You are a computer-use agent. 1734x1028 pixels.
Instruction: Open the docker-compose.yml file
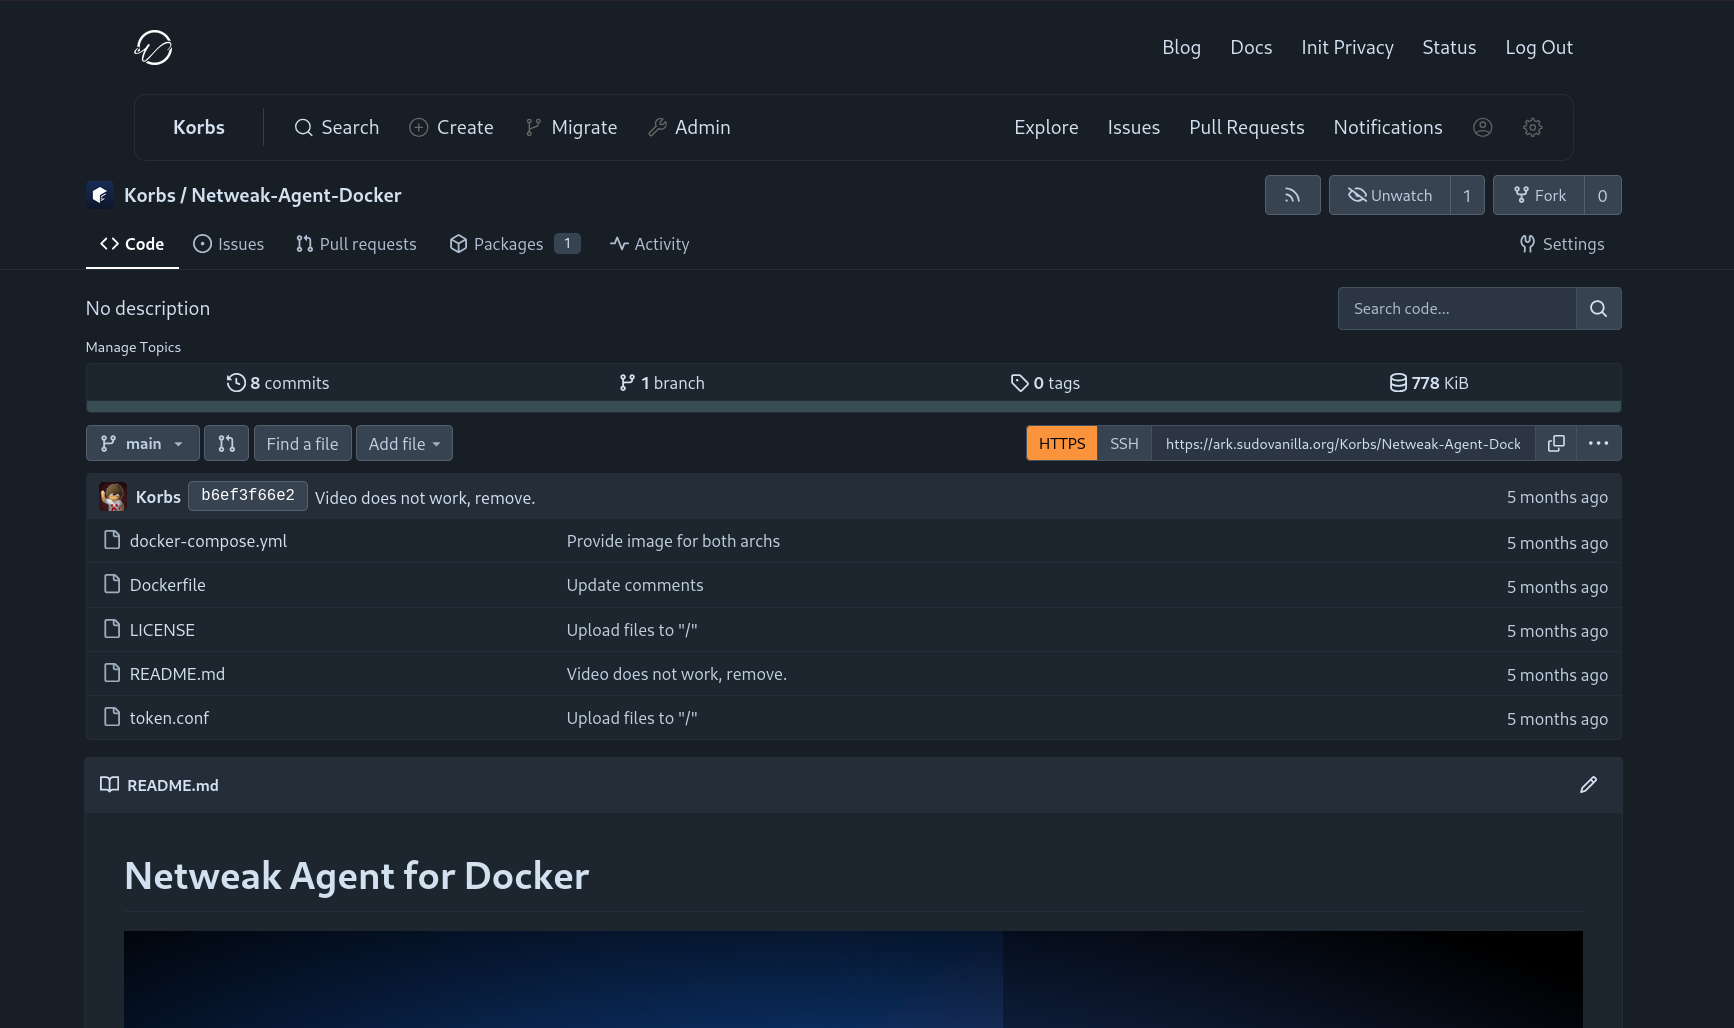(208, 541)
